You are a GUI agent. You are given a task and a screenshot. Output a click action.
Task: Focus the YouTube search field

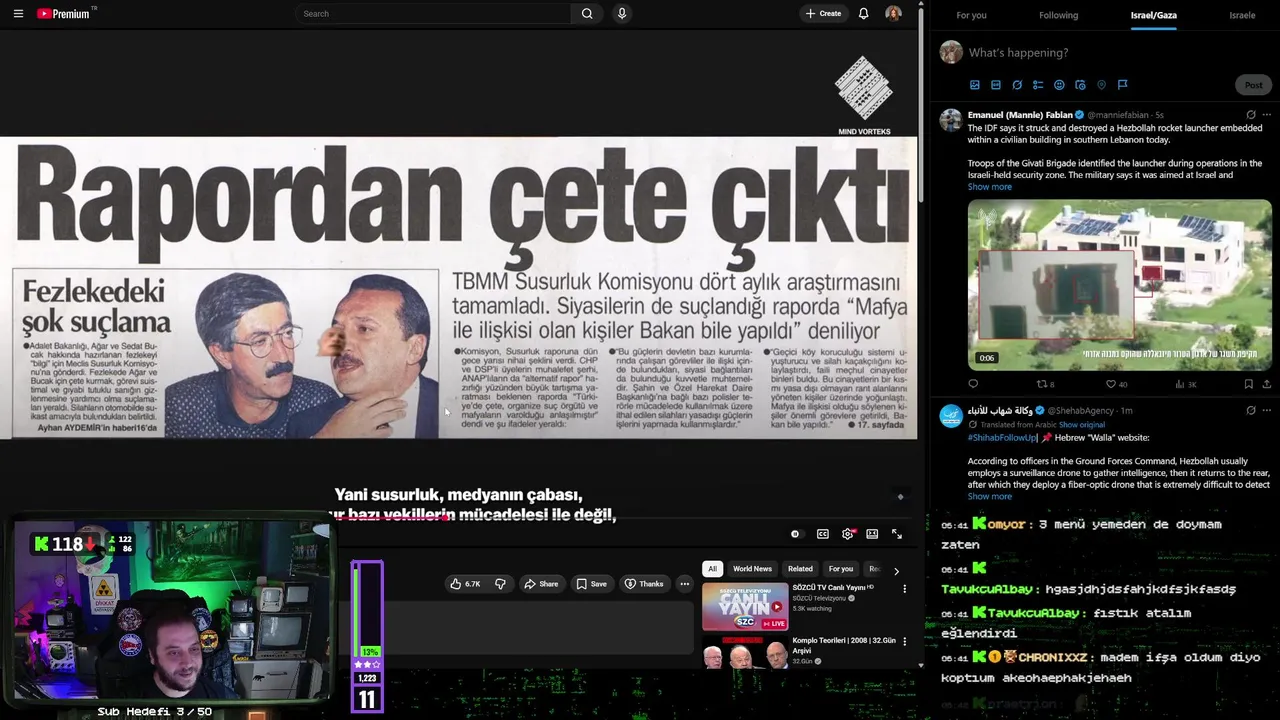coord(432,14)
